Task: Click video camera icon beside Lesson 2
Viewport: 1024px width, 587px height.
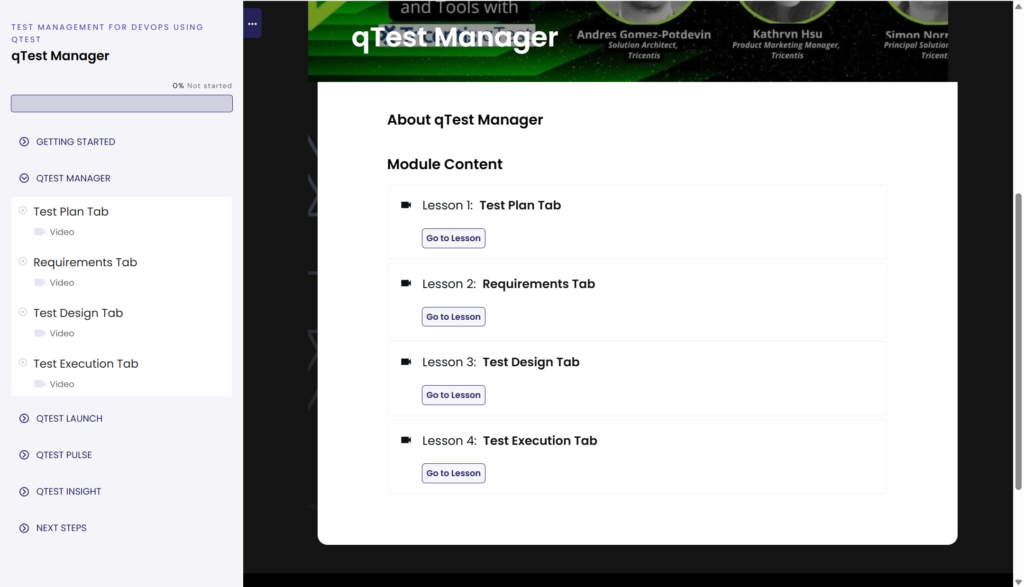Action: [x=406, y=284]
